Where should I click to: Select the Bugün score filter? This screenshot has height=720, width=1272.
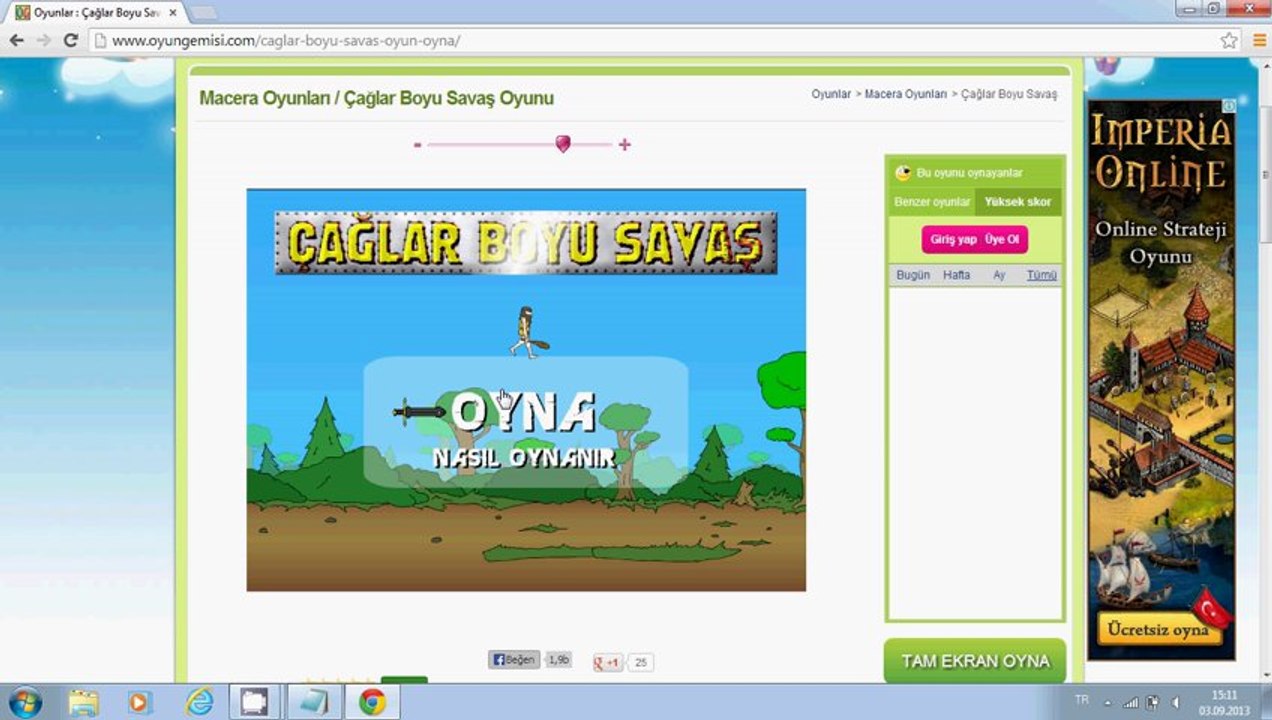(913, 275)
